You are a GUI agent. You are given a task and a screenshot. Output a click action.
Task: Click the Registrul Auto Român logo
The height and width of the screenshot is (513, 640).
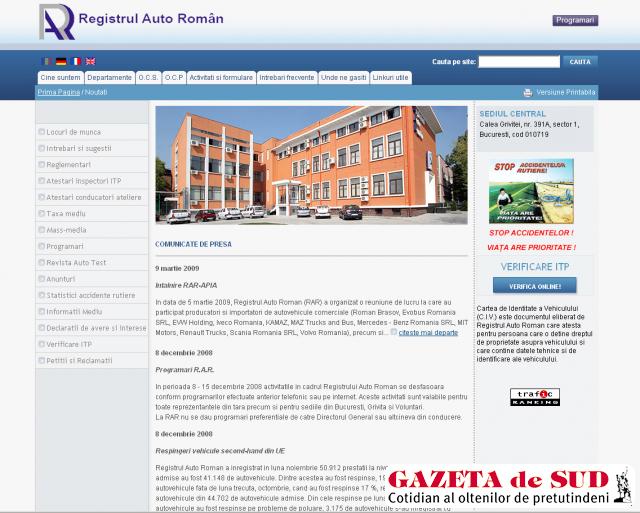pos(57,22)
